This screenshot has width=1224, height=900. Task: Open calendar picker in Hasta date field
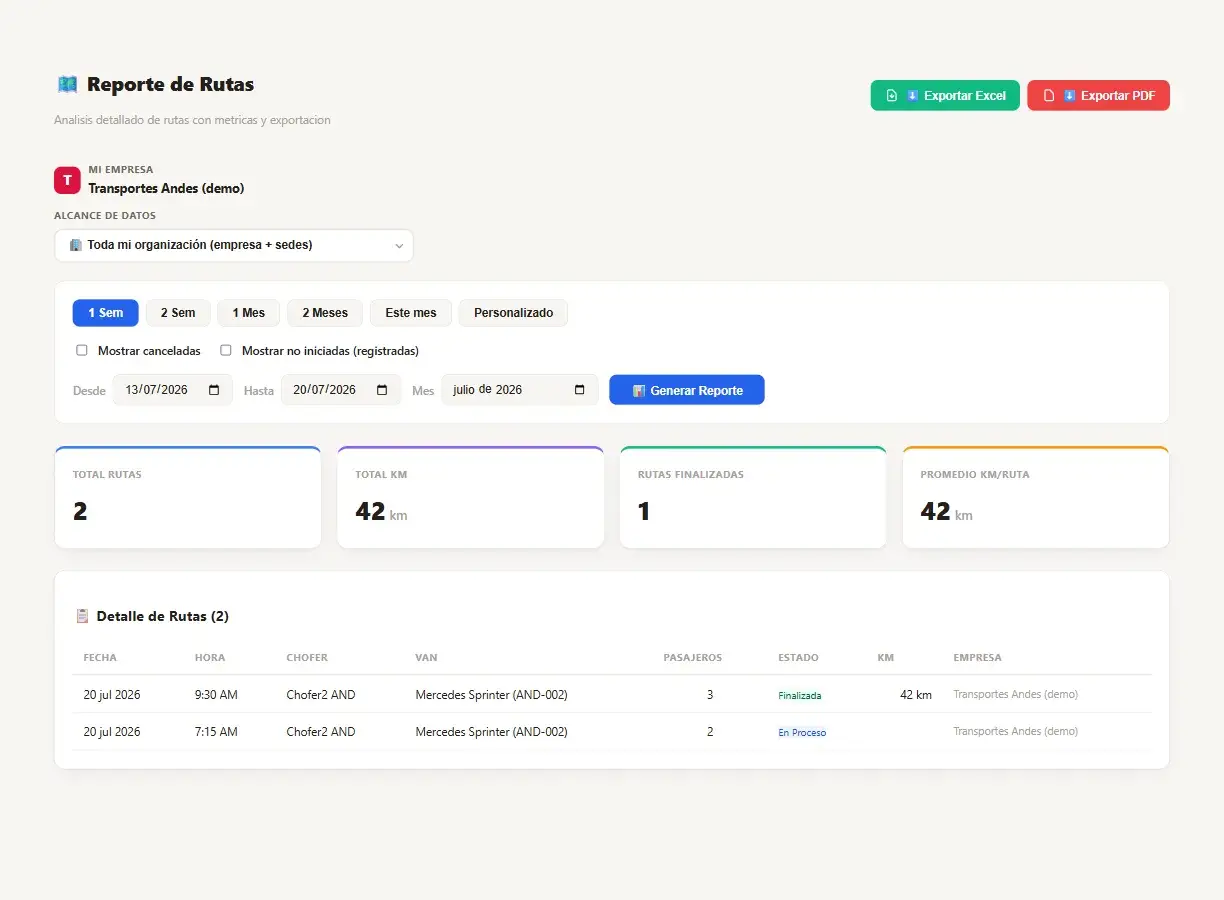[382, 390]
